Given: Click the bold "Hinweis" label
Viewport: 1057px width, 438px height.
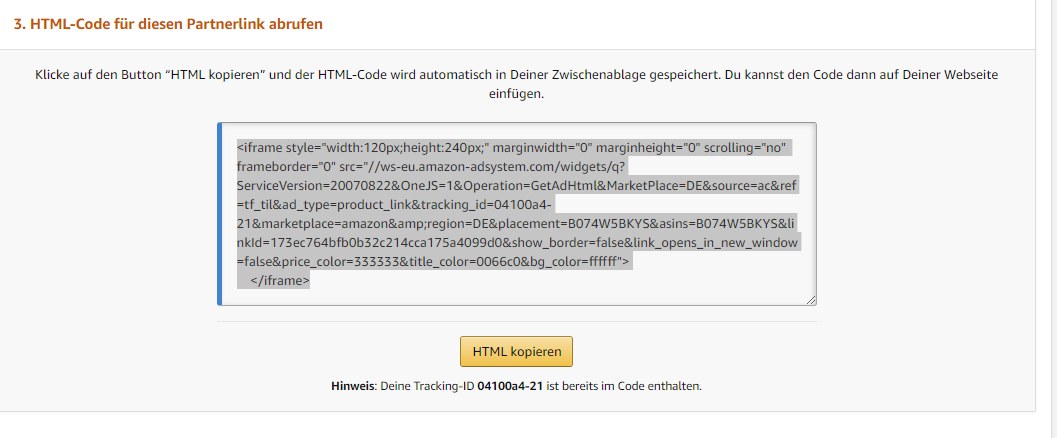Looking at the screenshot, I should 352,386.
